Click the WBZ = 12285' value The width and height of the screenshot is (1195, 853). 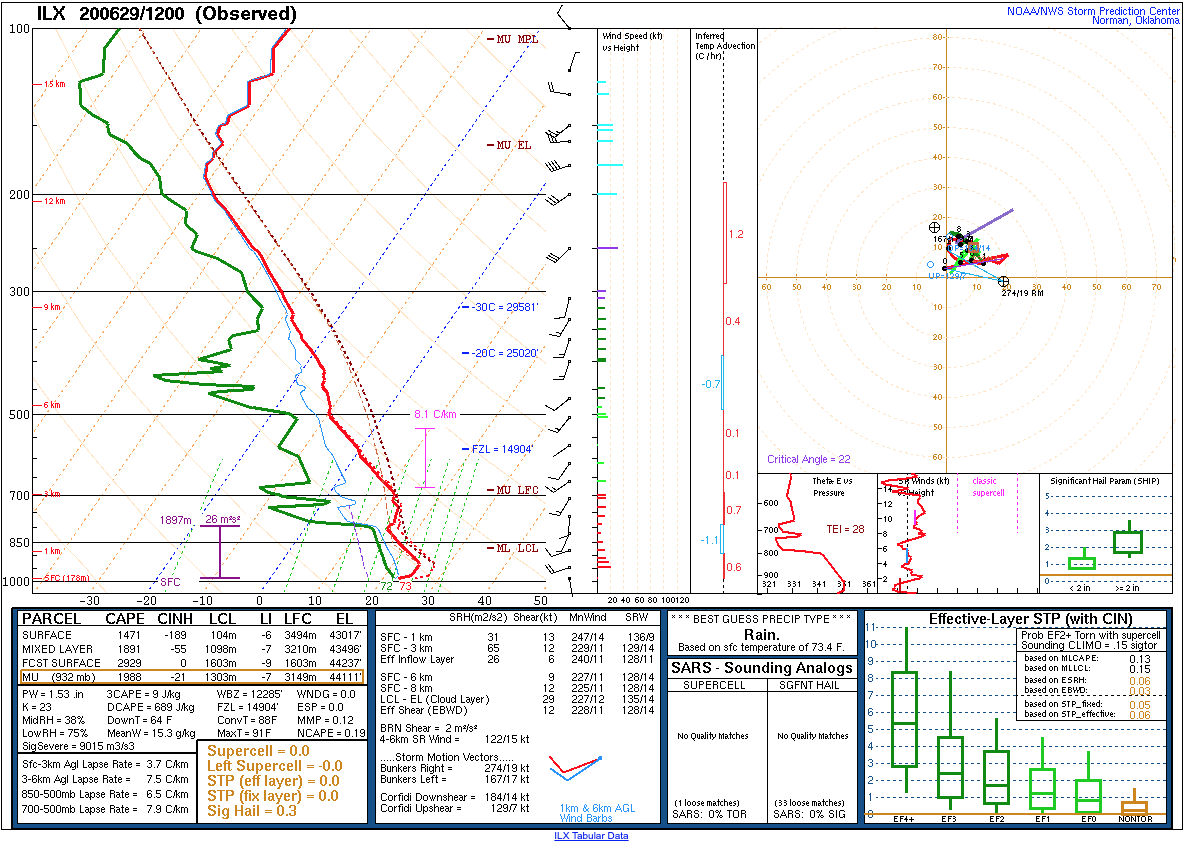point(249,694)
